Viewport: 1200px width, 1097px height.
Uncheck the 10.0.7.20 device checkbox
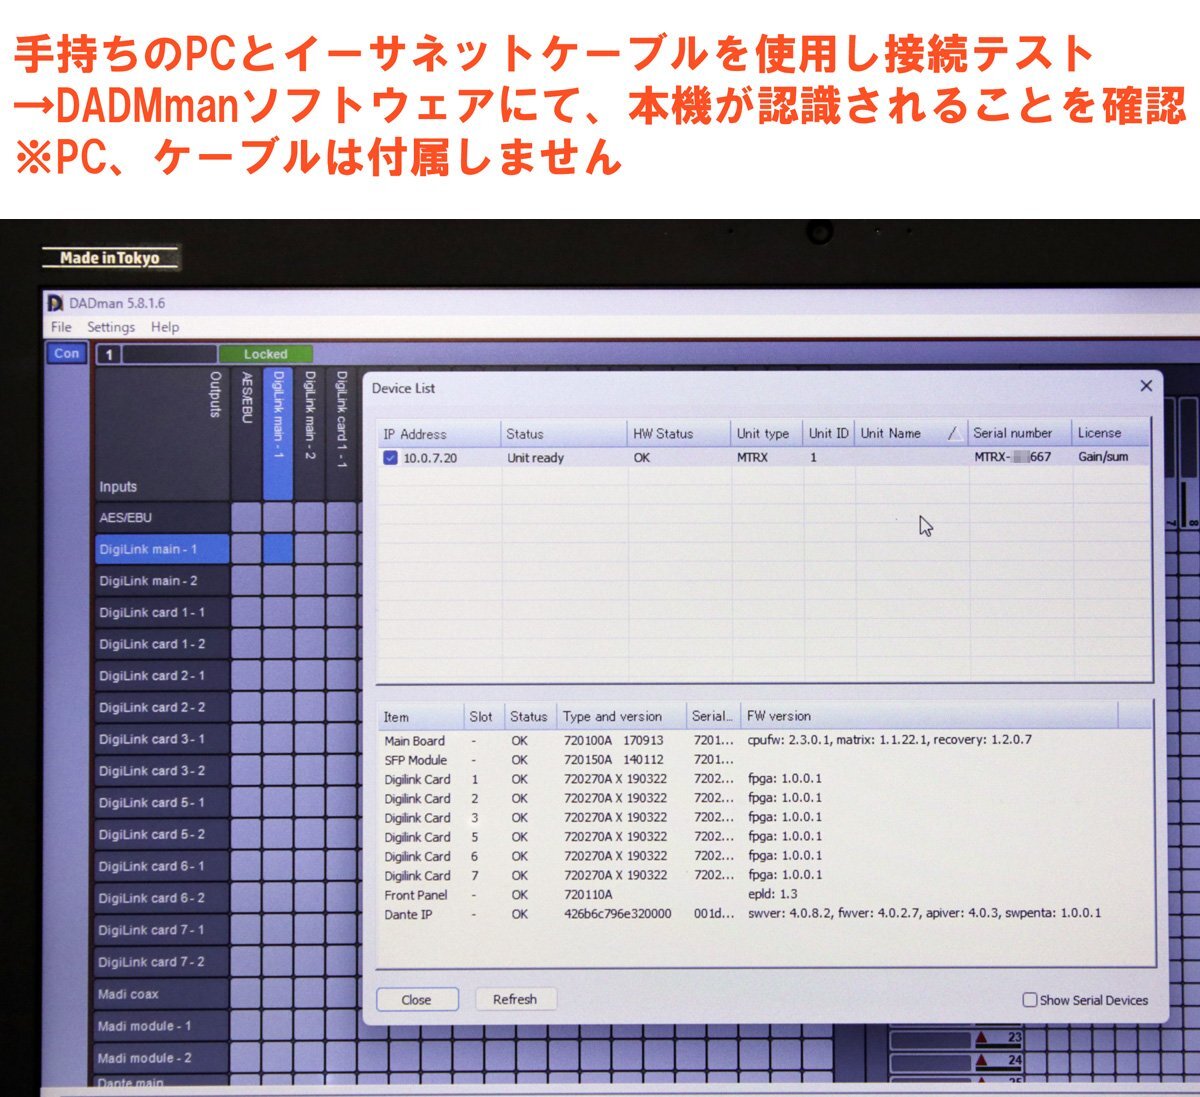coord(390,458)
